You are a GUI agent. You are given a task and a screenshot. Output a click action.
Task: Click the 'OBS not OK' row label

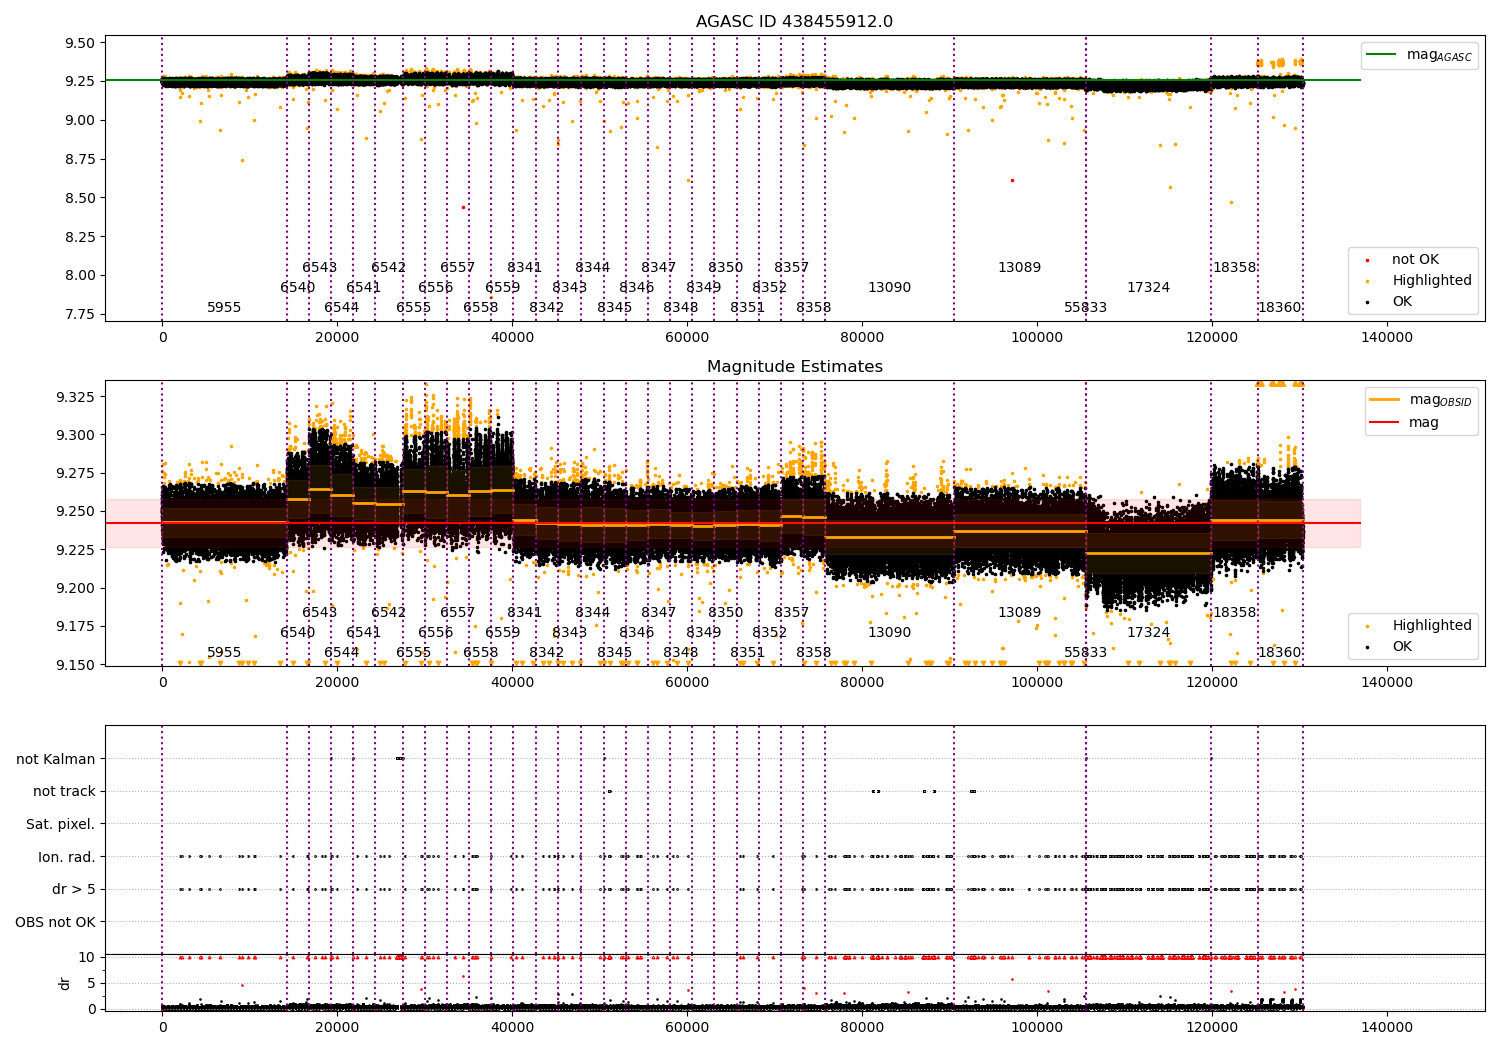pyautogui.click(x=56, y=922)
